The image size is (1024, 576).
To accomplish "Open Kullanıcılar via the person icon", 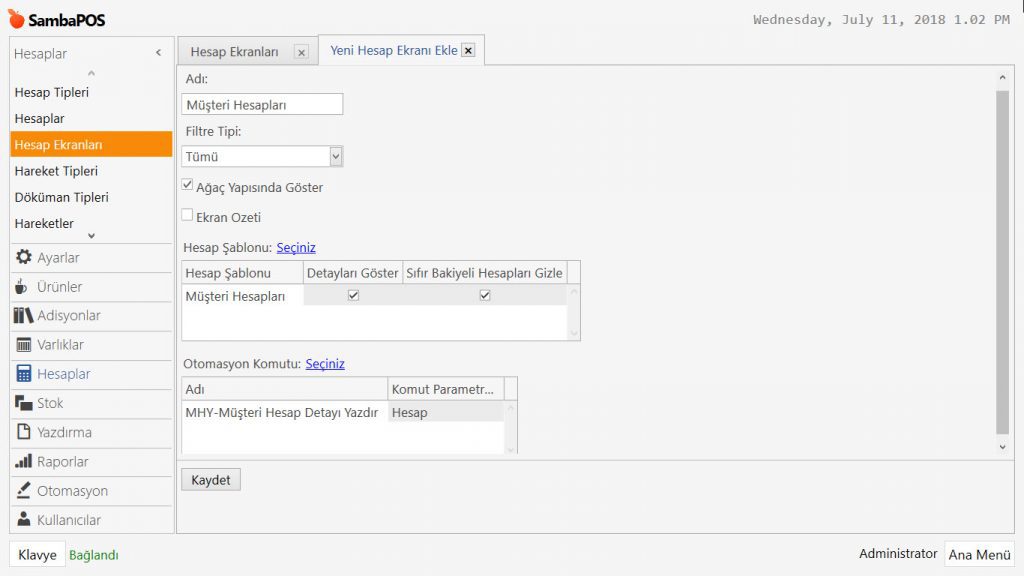I will (x=24, y=520).
